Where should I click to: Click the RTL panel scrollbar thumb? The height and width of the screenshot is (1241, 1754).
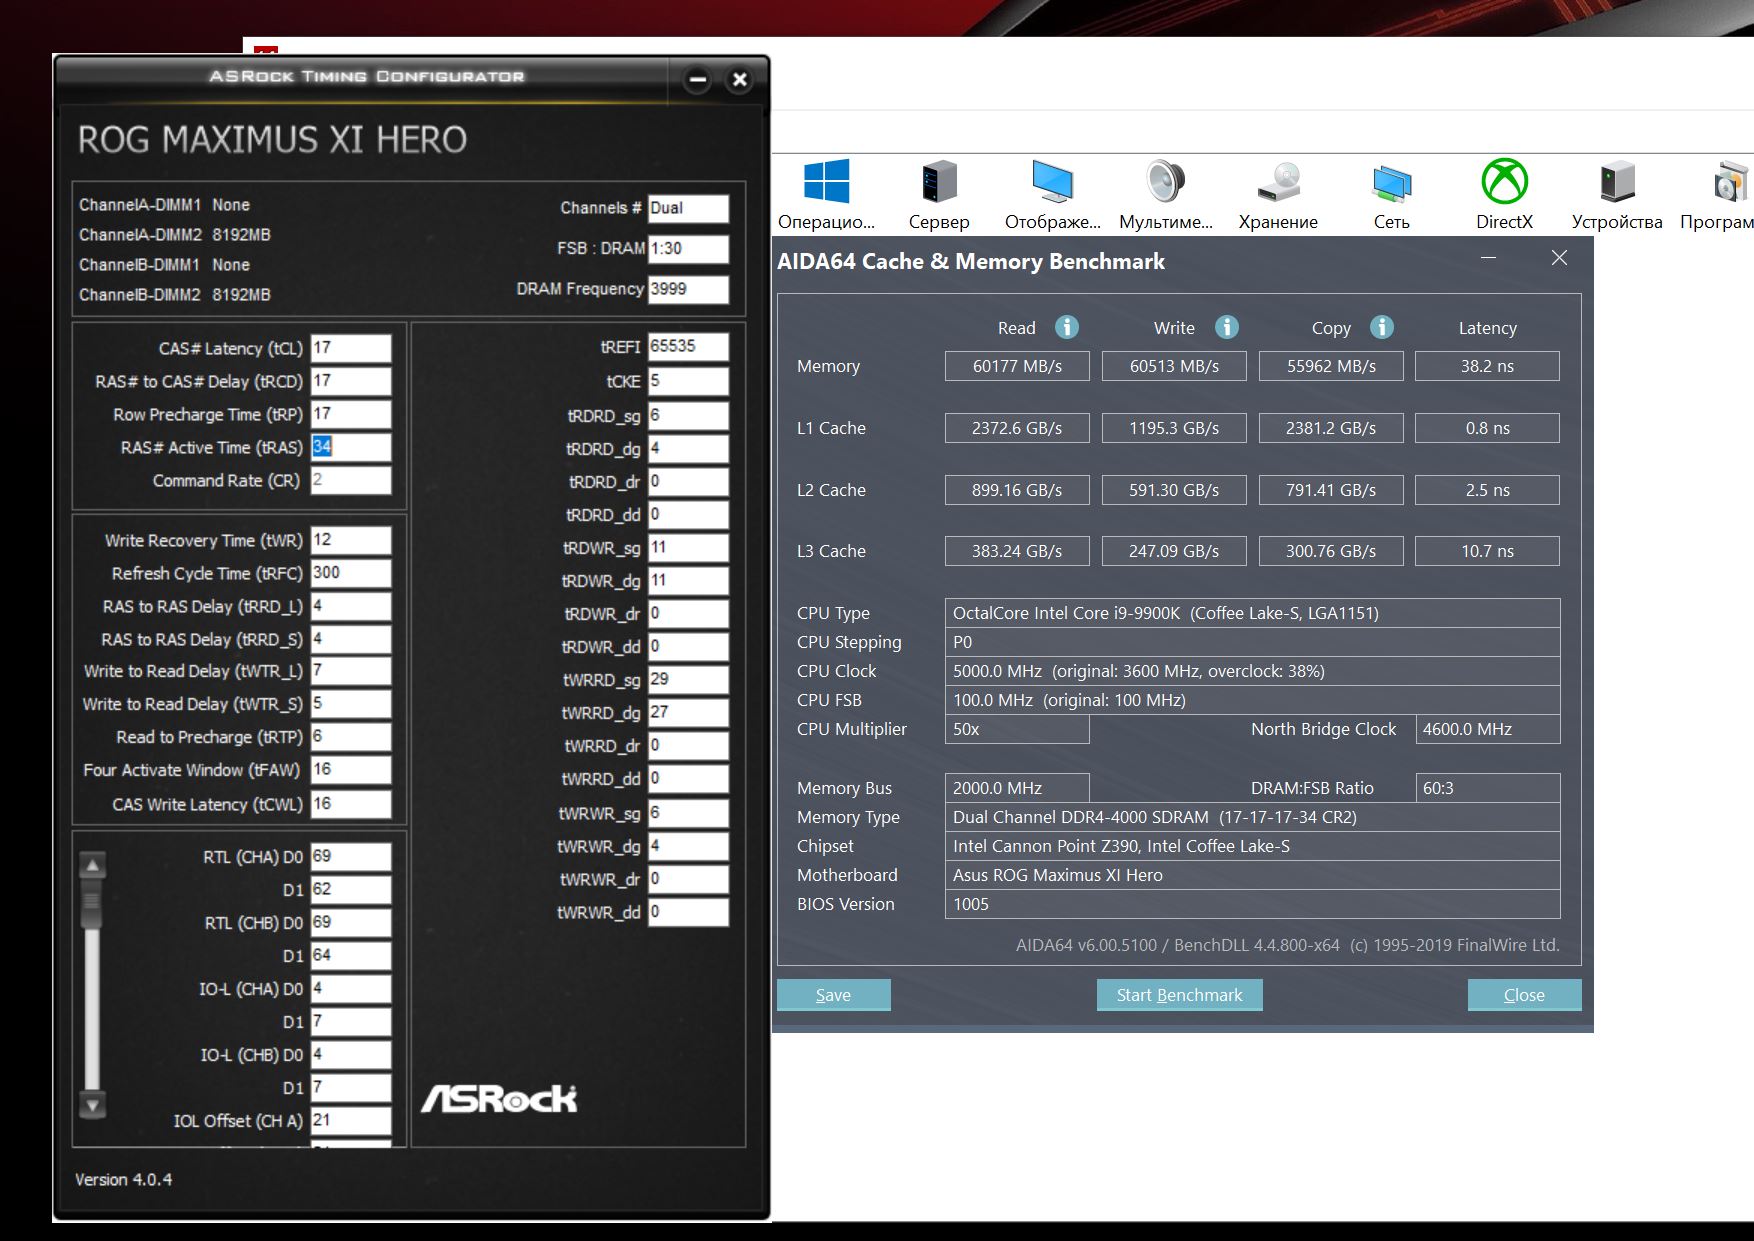(92, 902)
